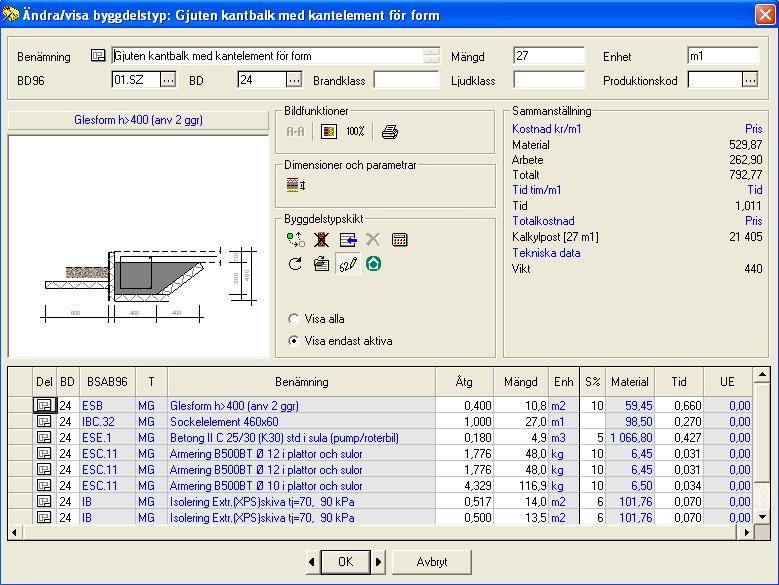Click the circular refresh arrow icon
This screenshot has height=585, width=779.
click(x=296, y=264)
